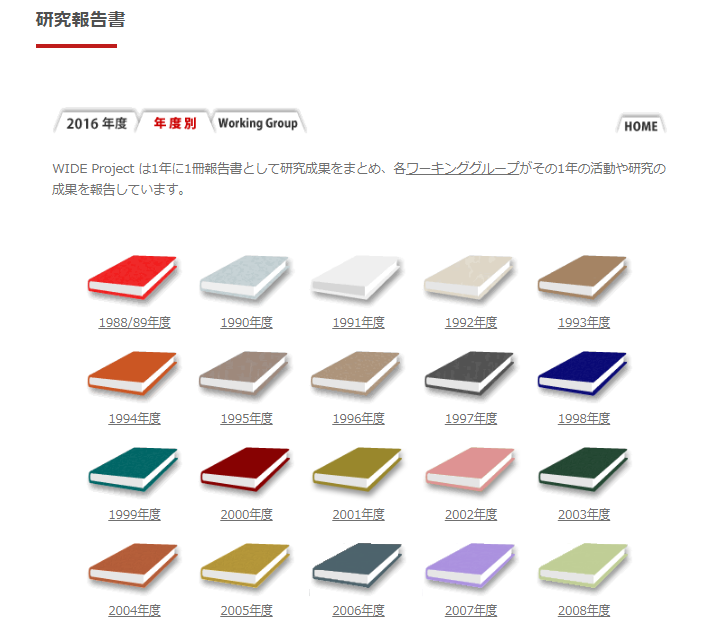This screenshot has width=712, height=630.
Task: Open the Working Group tab
Action: 258,122
